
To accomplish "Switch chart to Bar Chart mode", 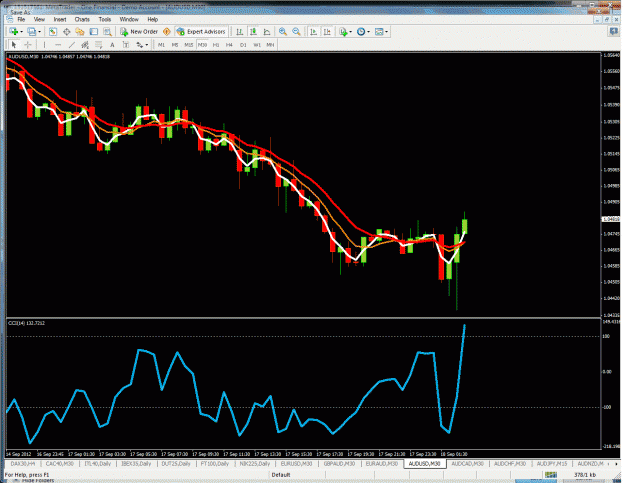I will [240, 32].
